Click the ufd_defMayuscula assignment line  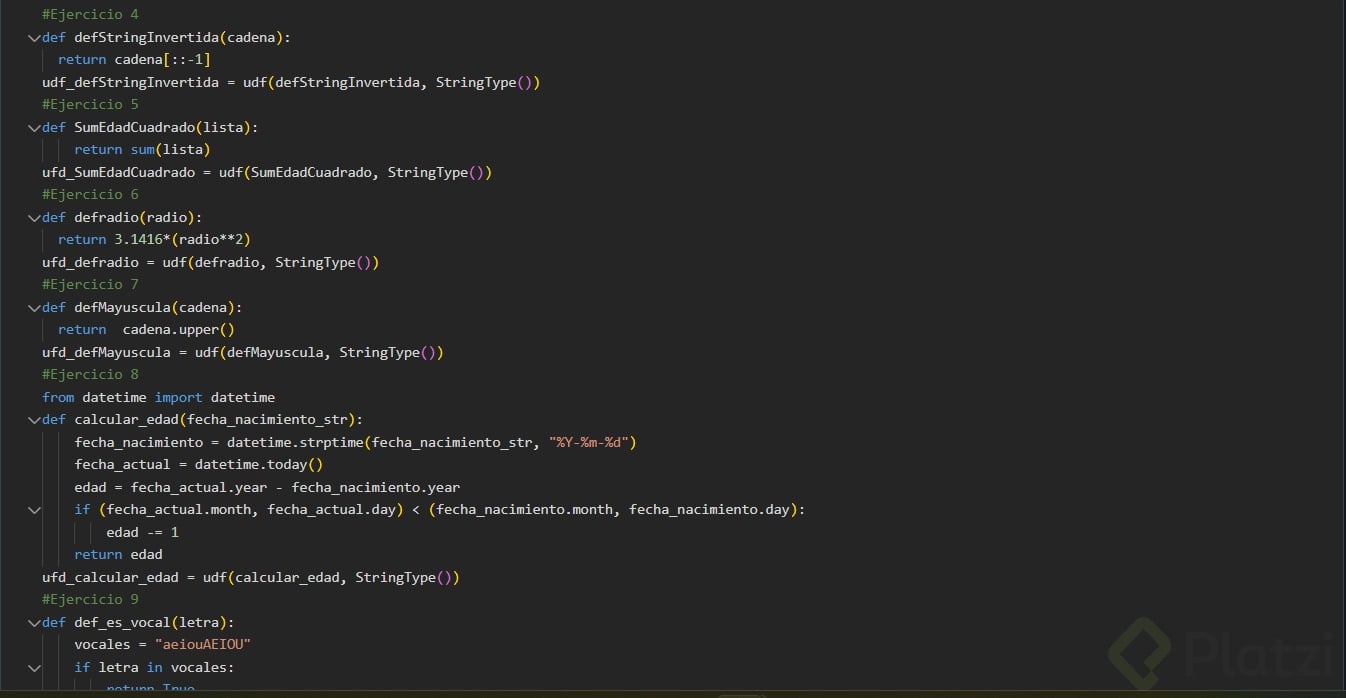point(243,353)
